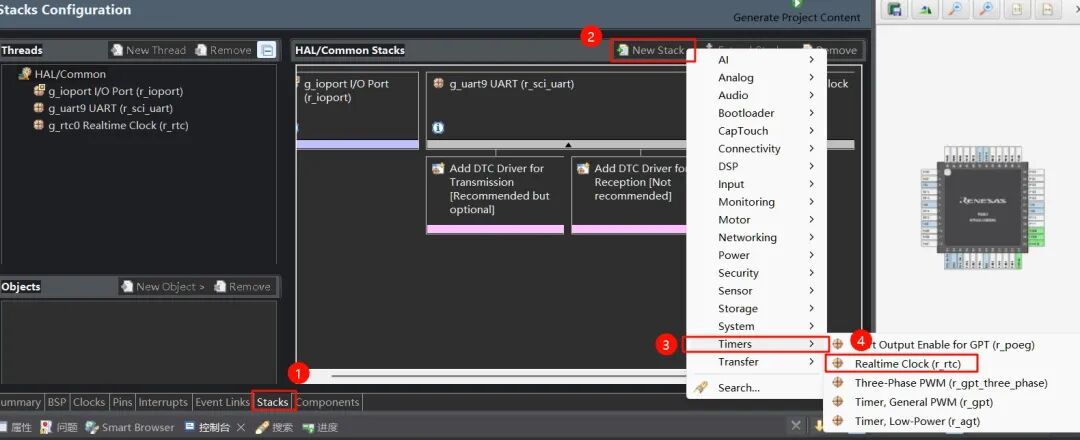The height and width of the screenshot is (440, 1080).
Task: Click the save image icon in package toolbar
Action: click(x=894, y=10)
